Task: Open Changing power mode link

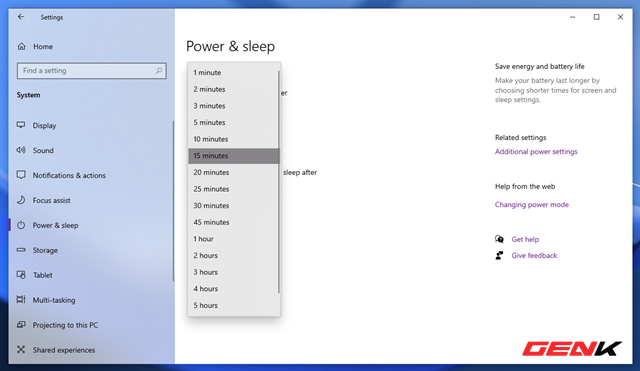Action: pos(531,204)
